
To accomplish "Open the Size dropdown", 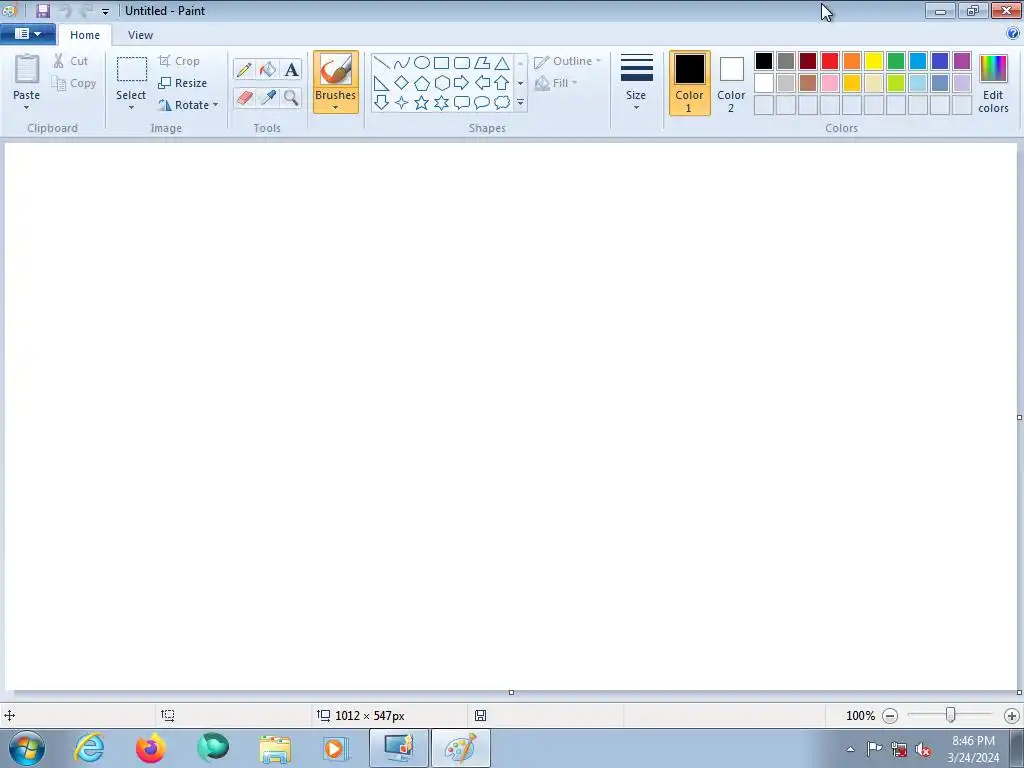I will (x=636, y=82).
